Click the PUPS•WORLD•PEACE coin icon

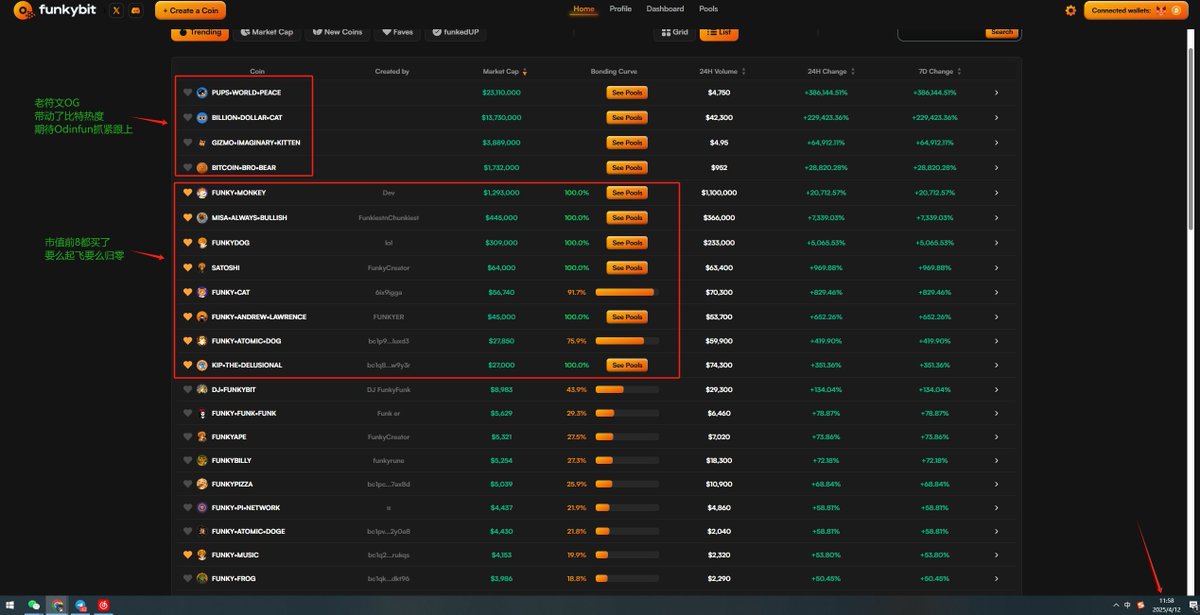tap(202, 92)
